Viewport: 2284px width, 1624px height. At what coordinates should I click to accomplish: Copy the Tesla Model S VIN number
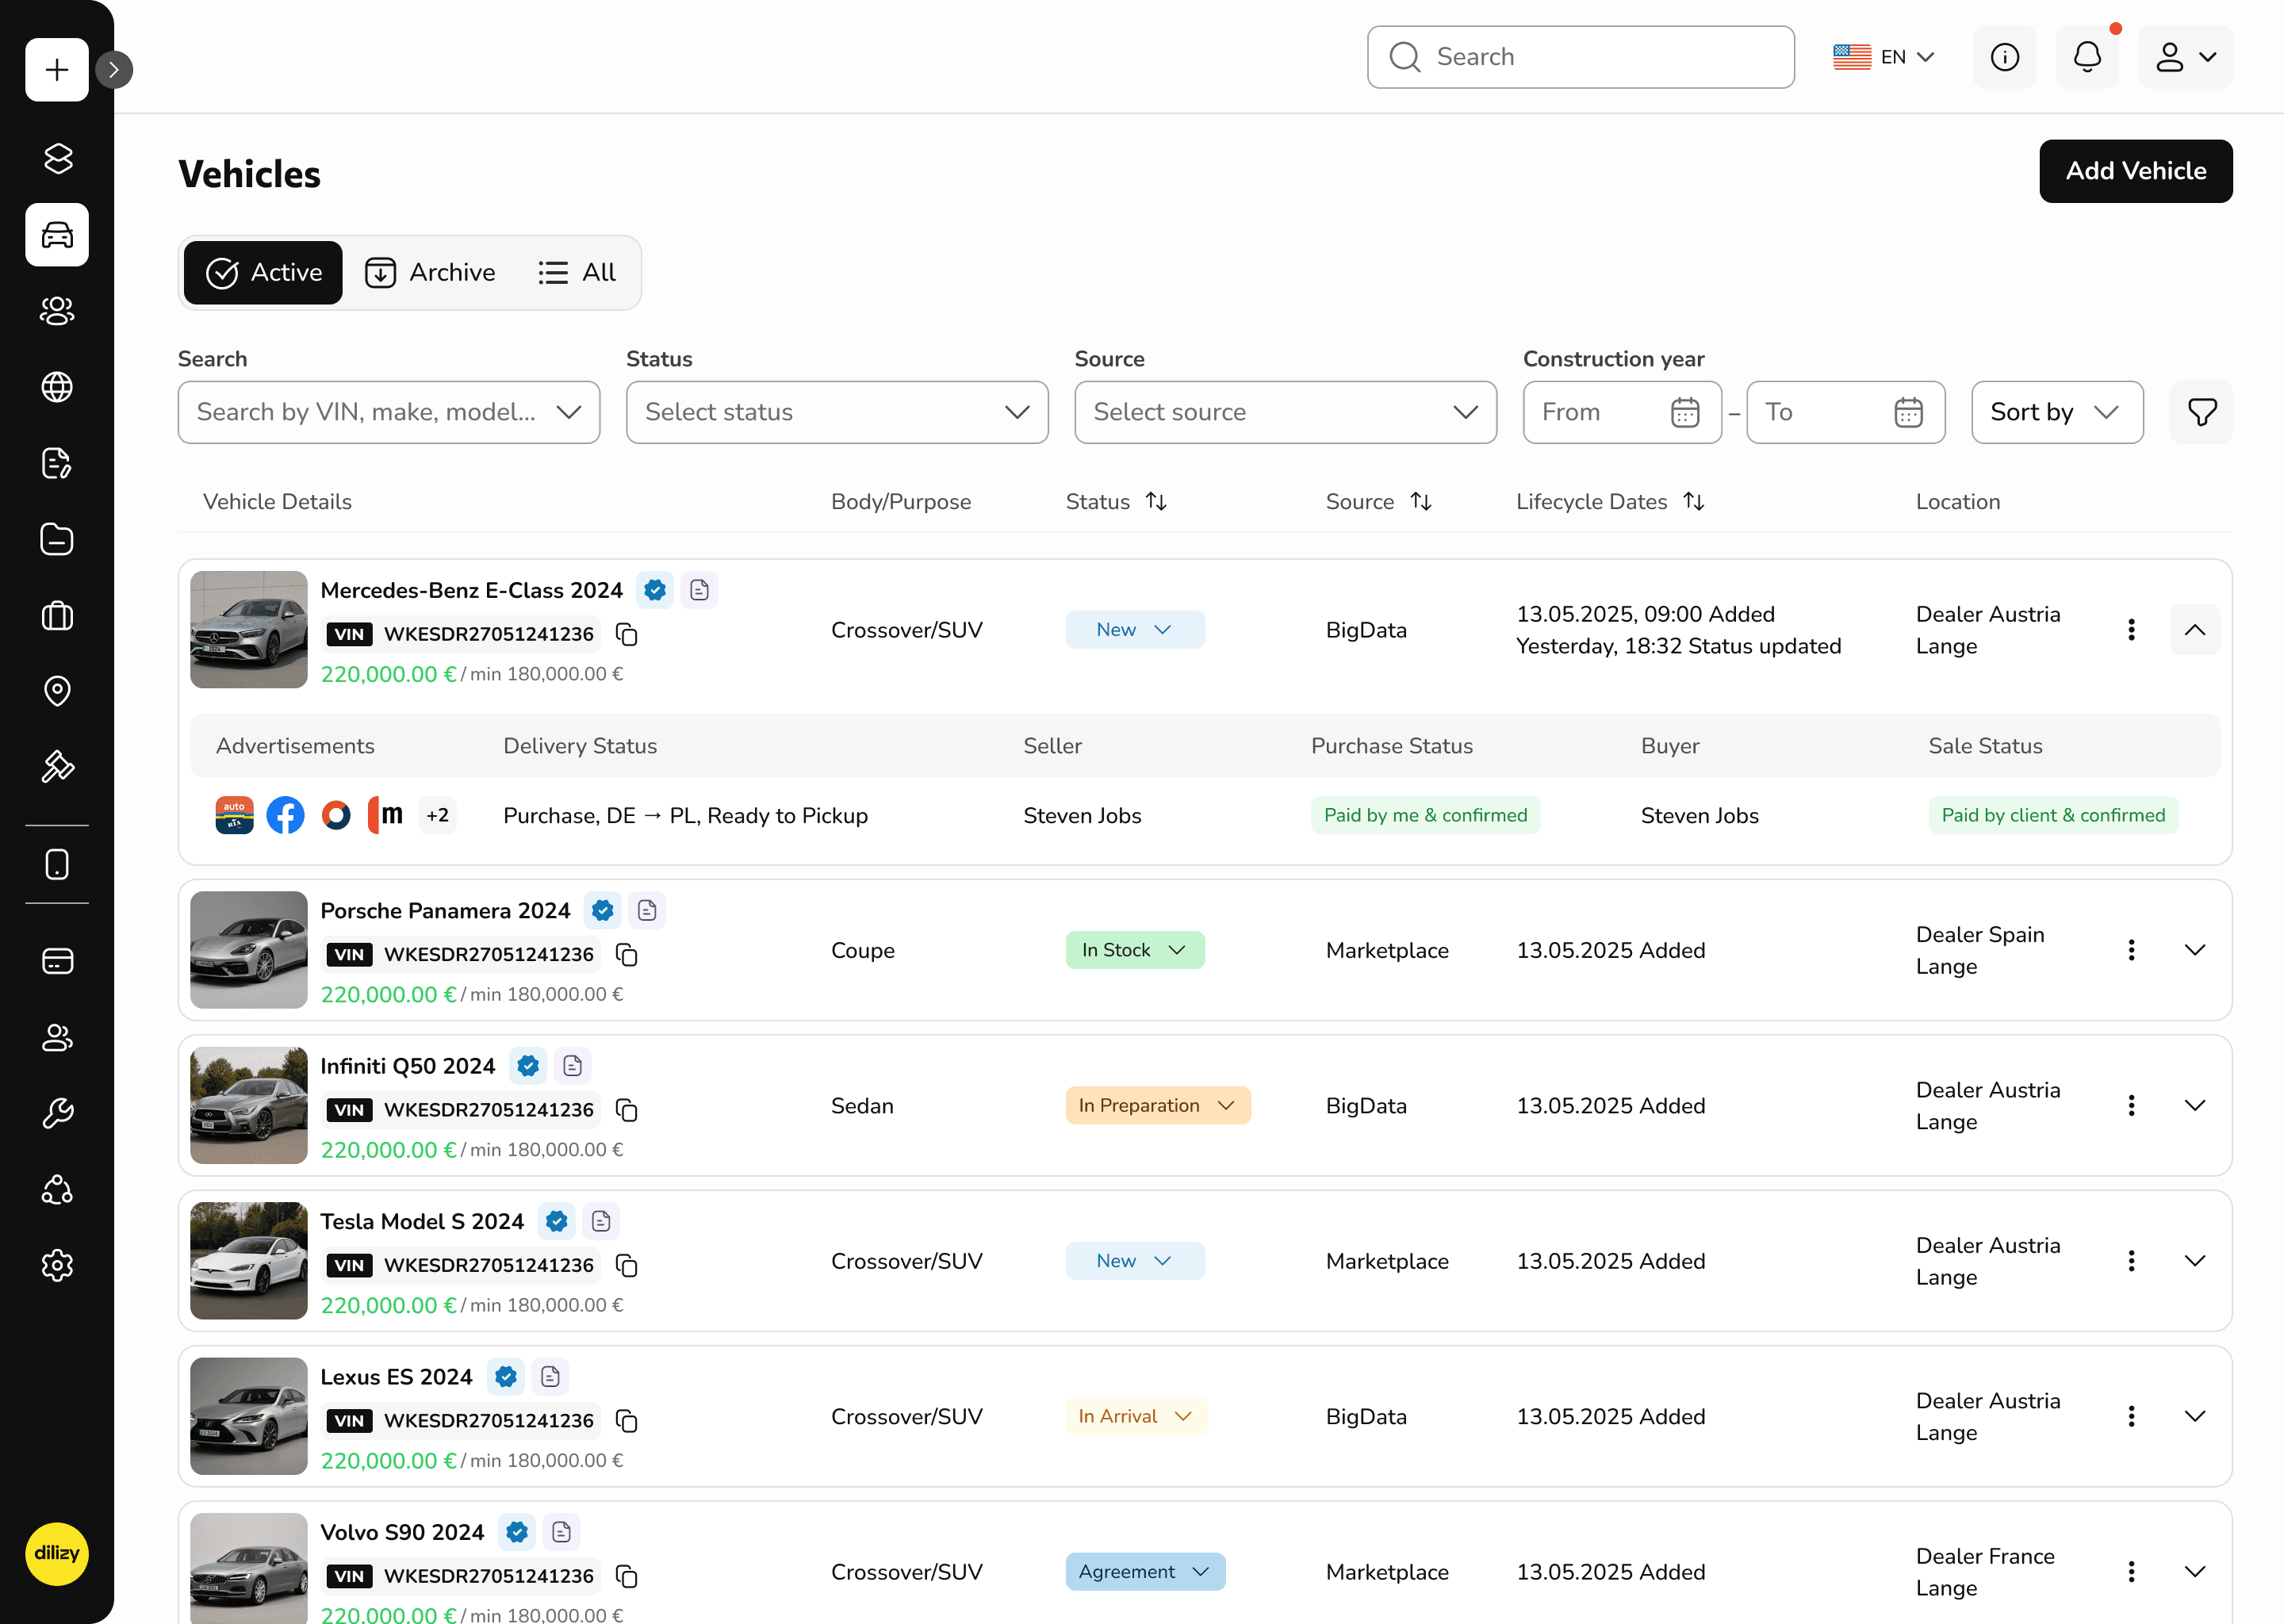point(628,1265)
